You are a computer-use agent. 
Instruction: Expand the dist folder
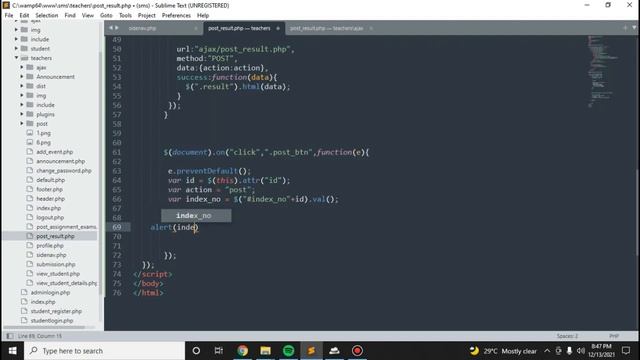(x=22, y=86)
